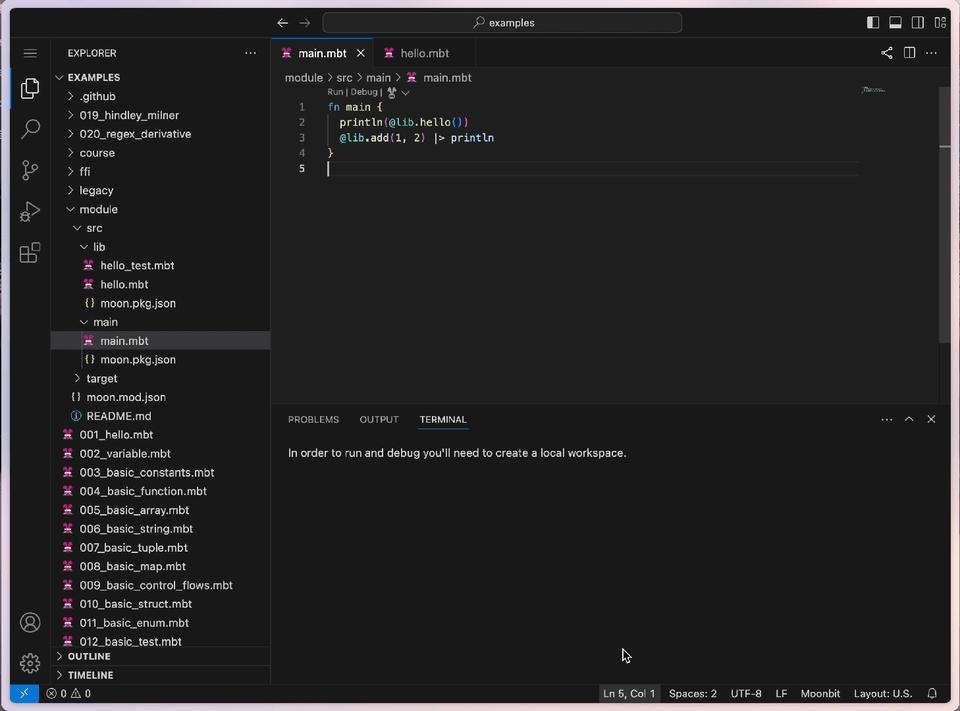Open the Manage gear icon

[x=29, y=663]
